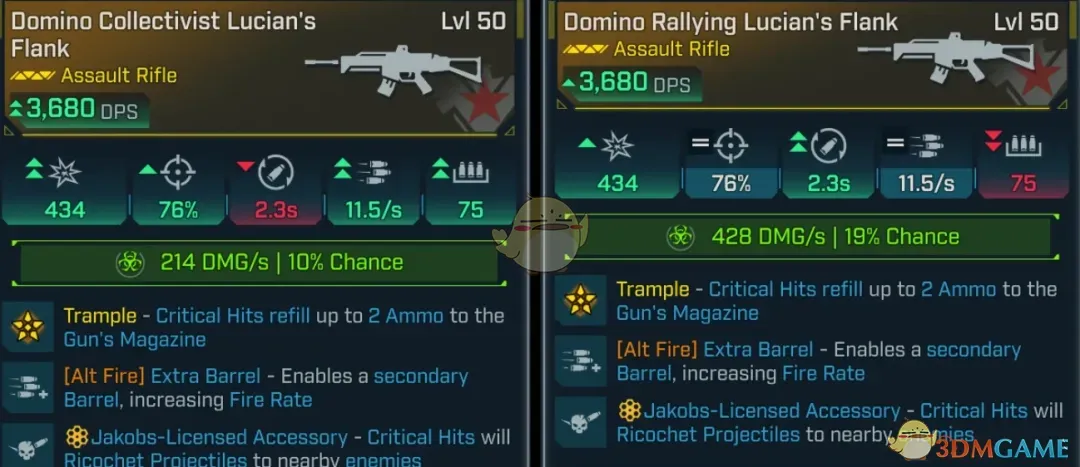Viewport: 1080px width, 467px height.
Task: Click the corrosive biohazard icon beside 214 DMG/s
Action: click(129, 263)
